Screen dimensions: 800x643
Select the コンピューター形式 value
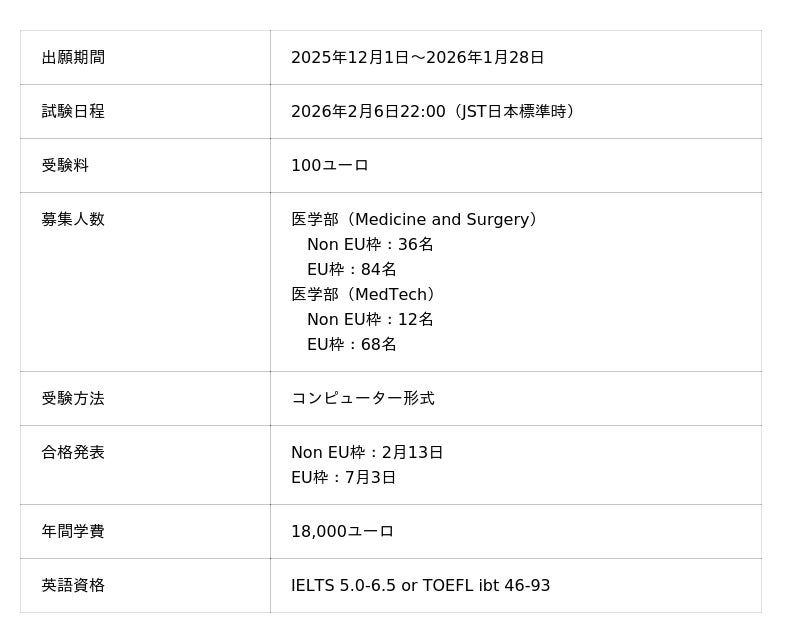(363, 399)
